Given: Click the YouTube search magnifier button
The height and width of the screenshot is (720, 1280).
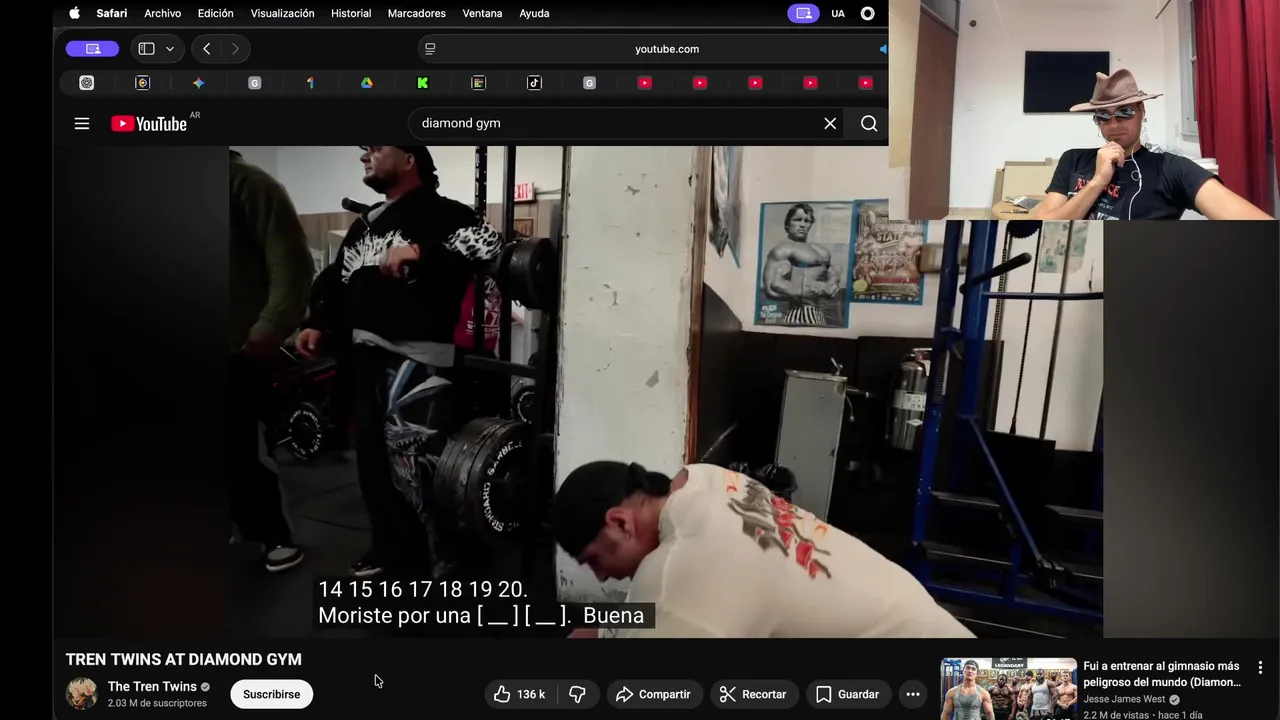Looking at the screenshot, I should point(869,123).
